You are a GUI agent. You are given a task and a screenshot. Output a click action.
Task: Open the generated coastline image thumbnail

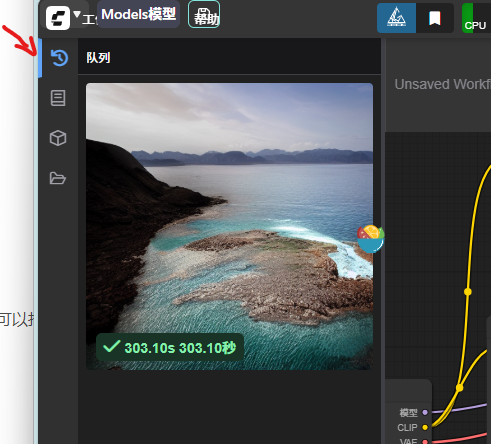[x=229, y=226]
